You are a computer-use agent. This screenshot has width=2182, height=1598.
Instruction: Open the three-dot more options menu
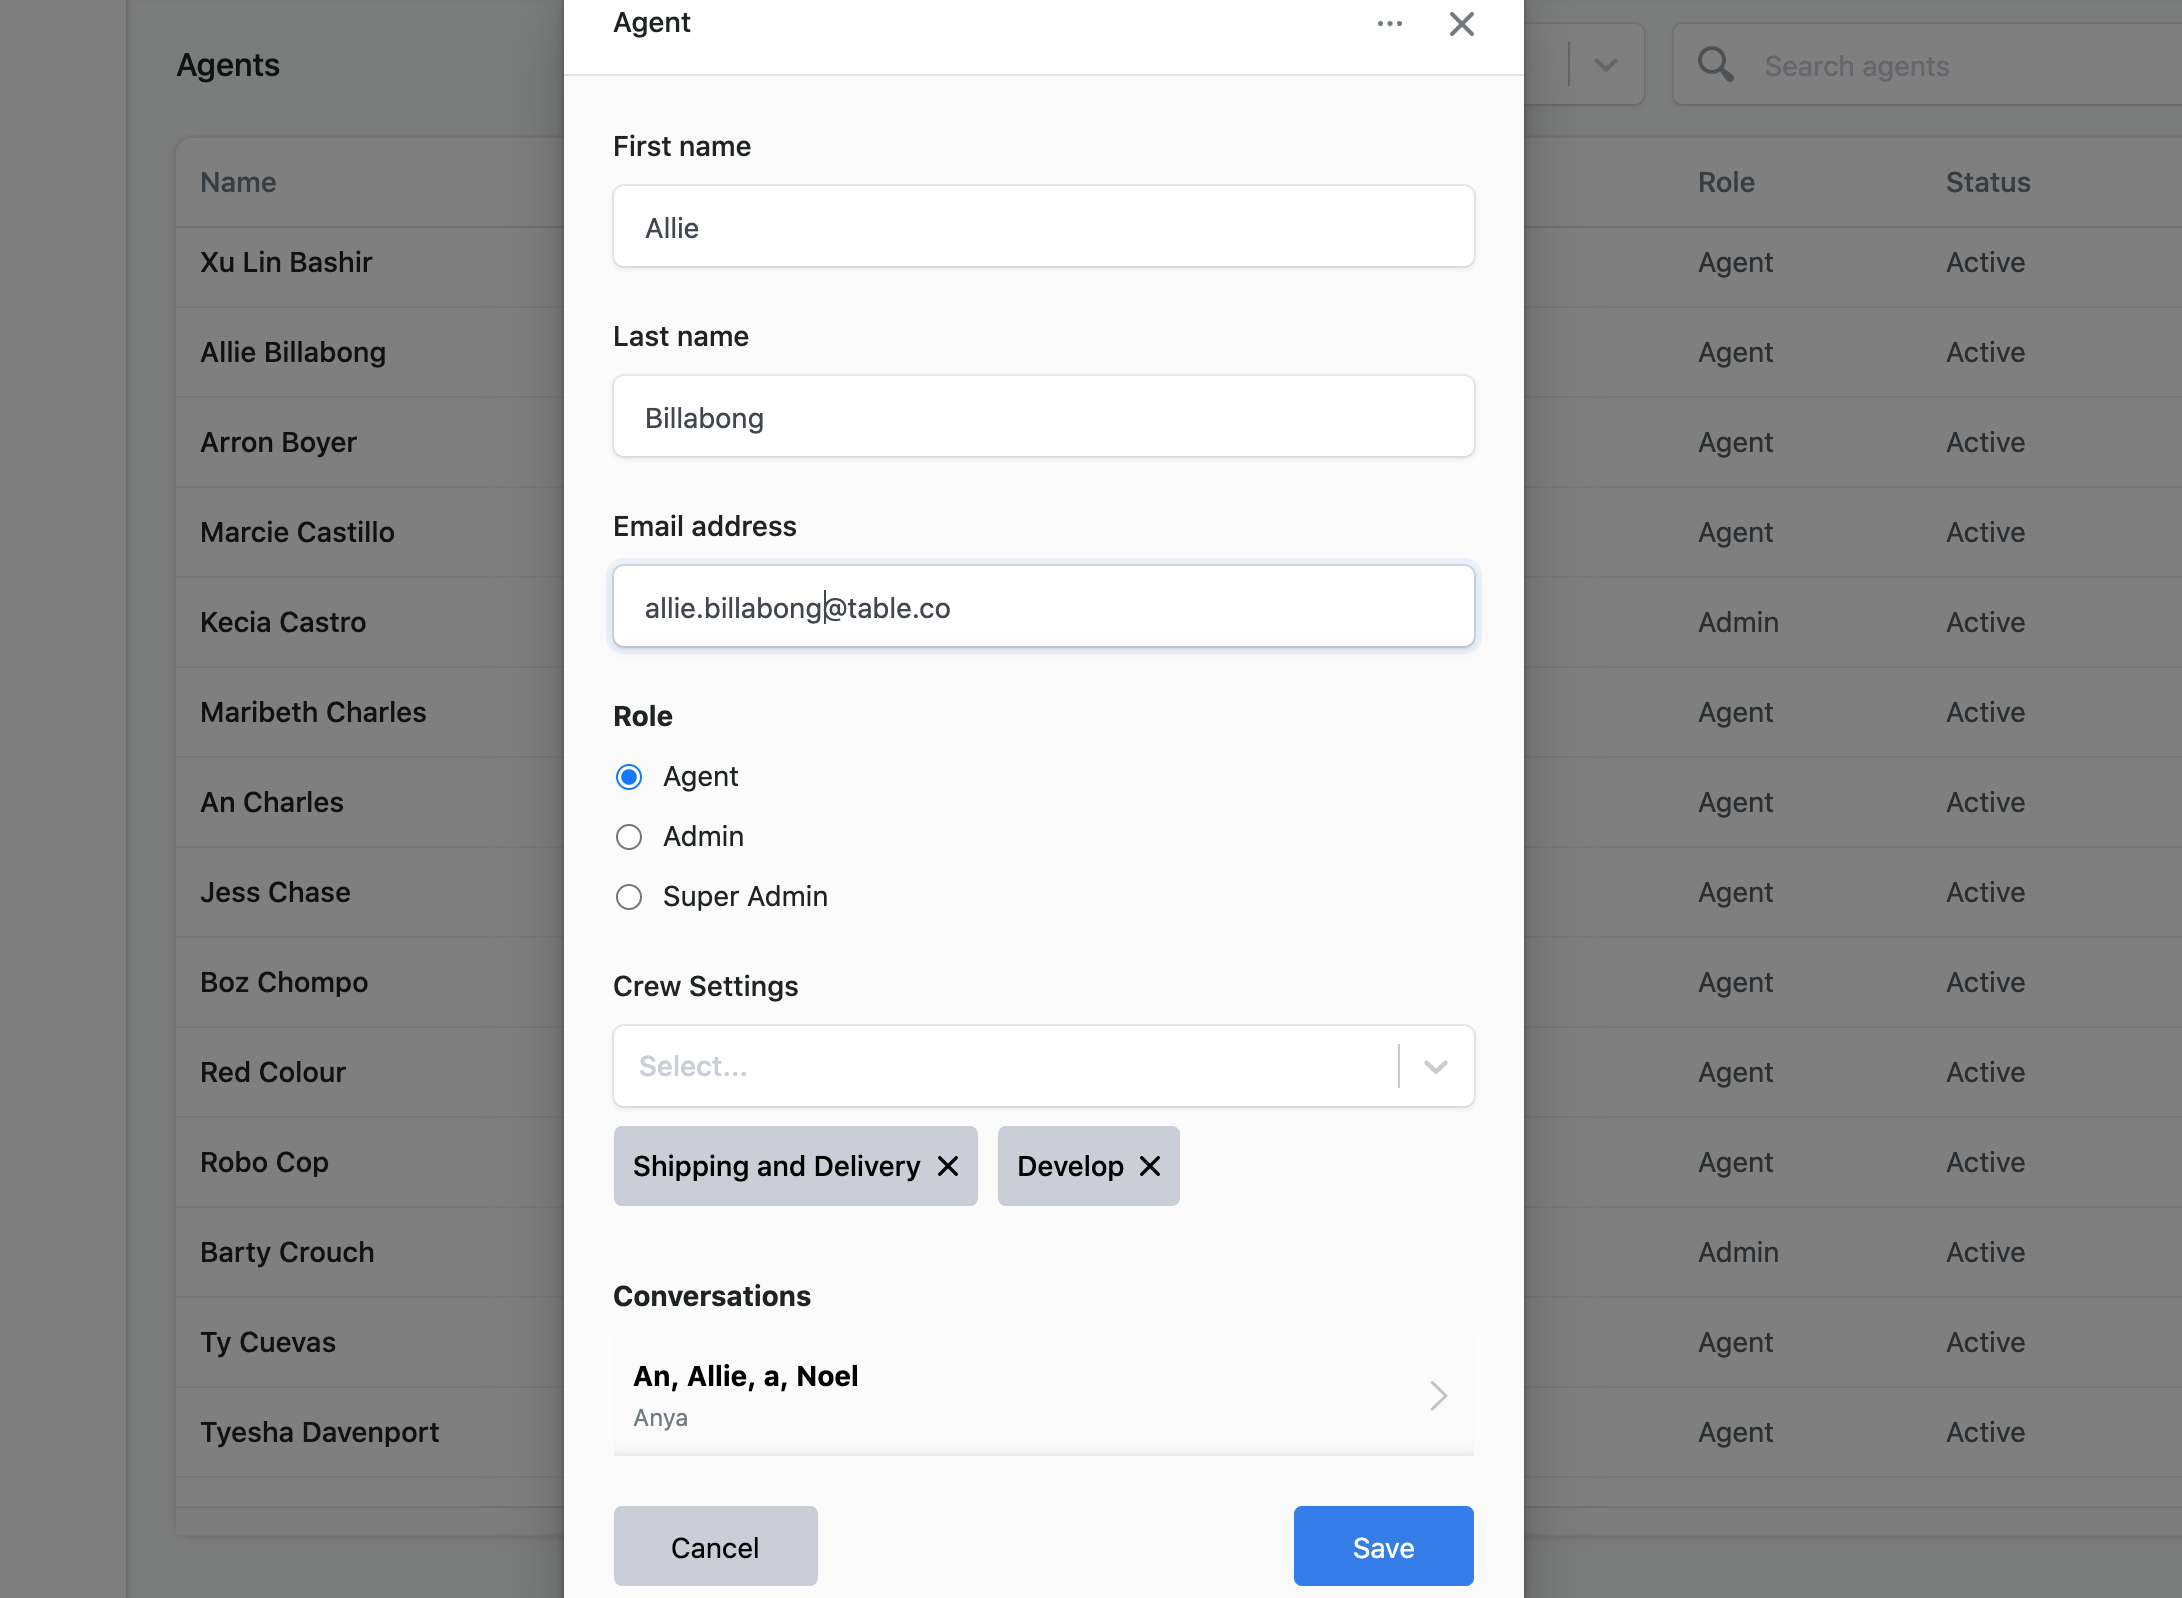(x=1389, y=24)
